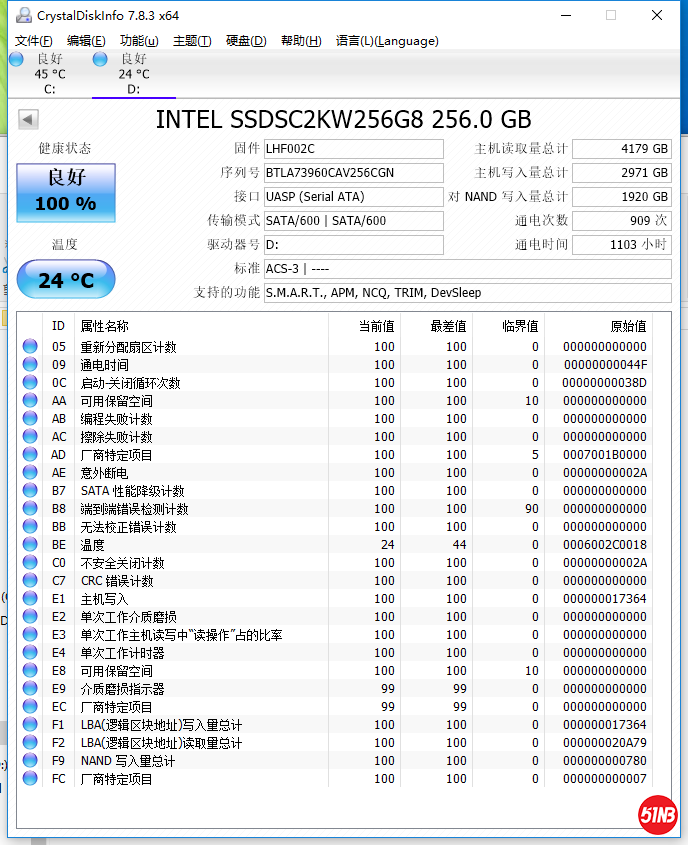Click the temperature circle icon on the D: drive
688x845 pixels.
tap(99, 60)
